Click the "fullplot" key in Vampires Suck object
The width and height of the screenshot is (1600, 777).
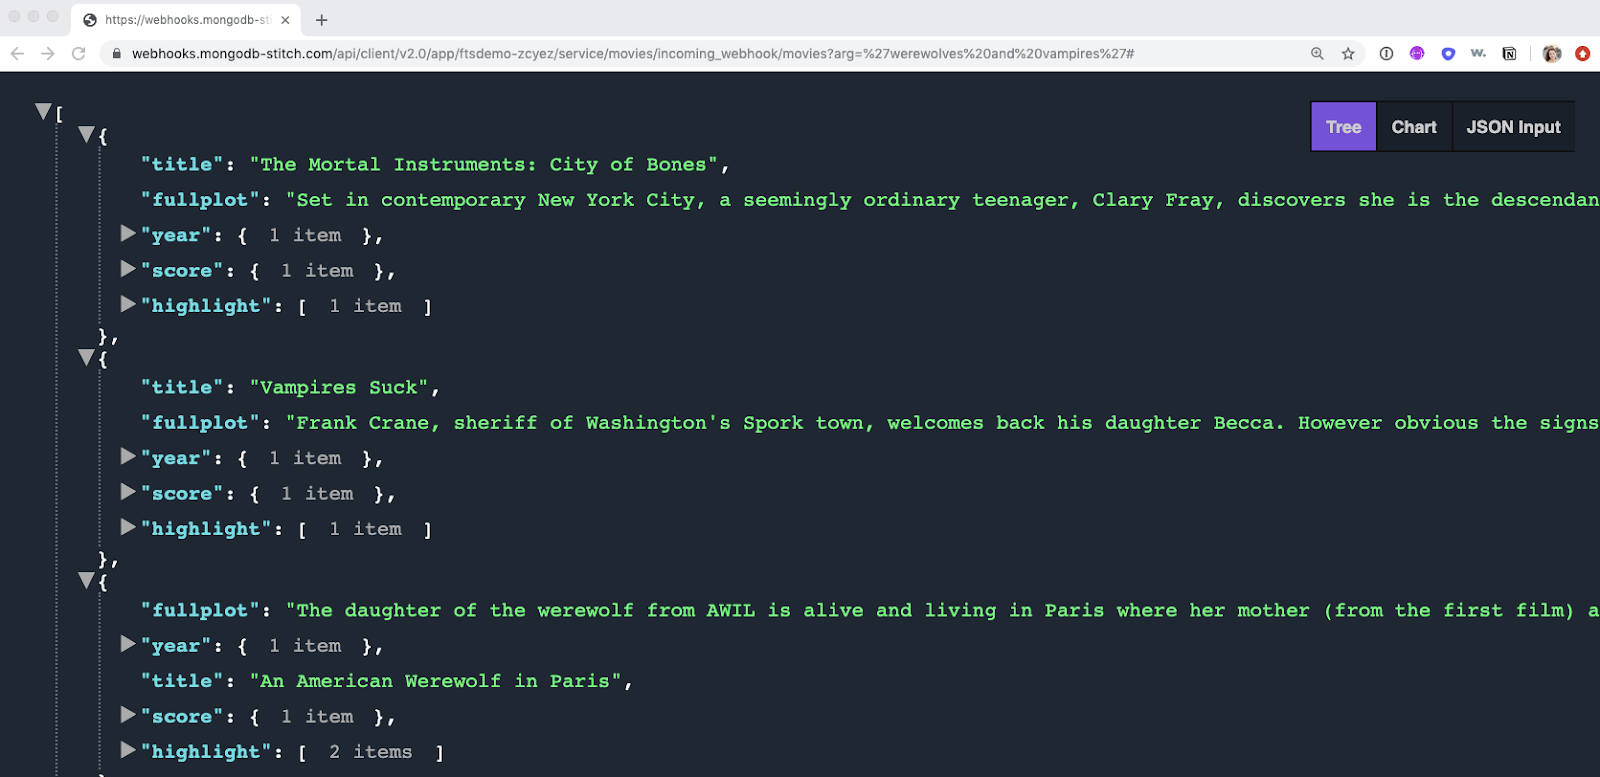200,423
